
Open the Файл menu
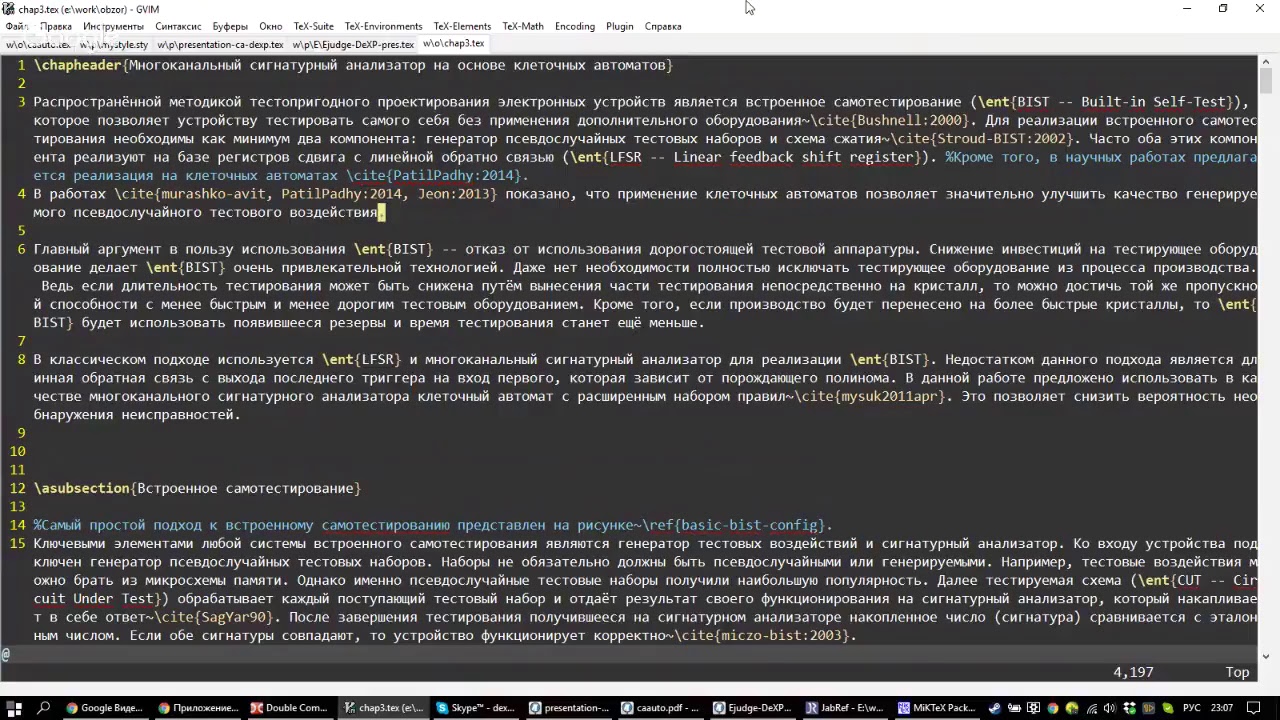click(16, 26)
